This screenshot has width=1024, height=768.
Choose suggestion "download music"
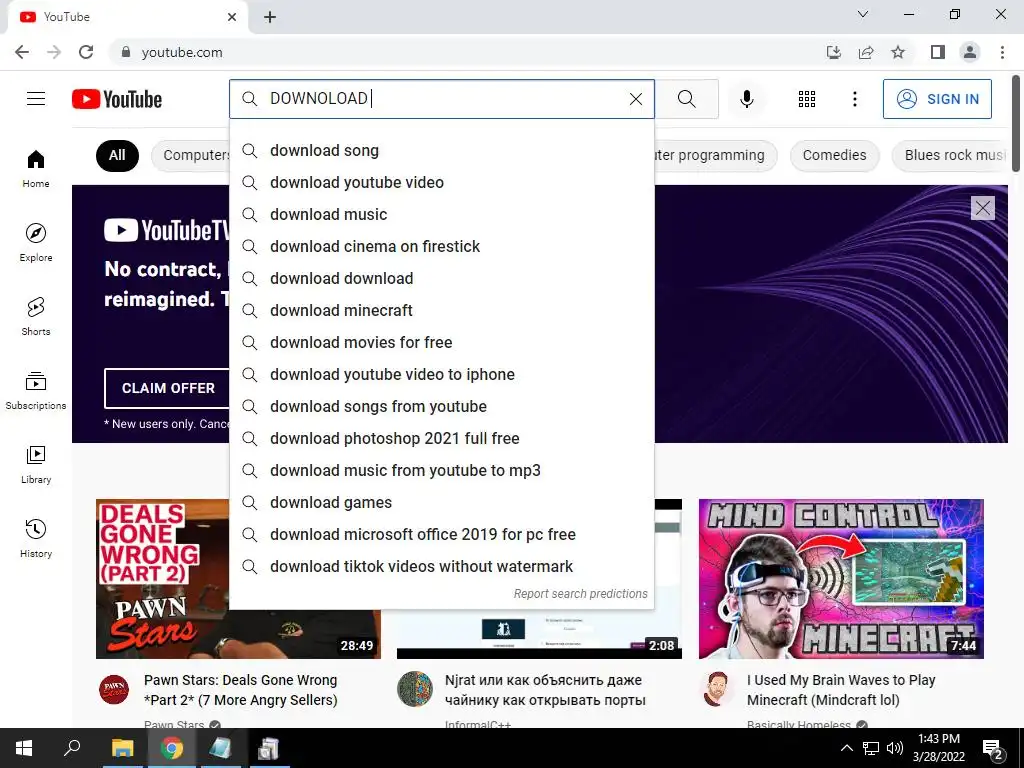441,214
